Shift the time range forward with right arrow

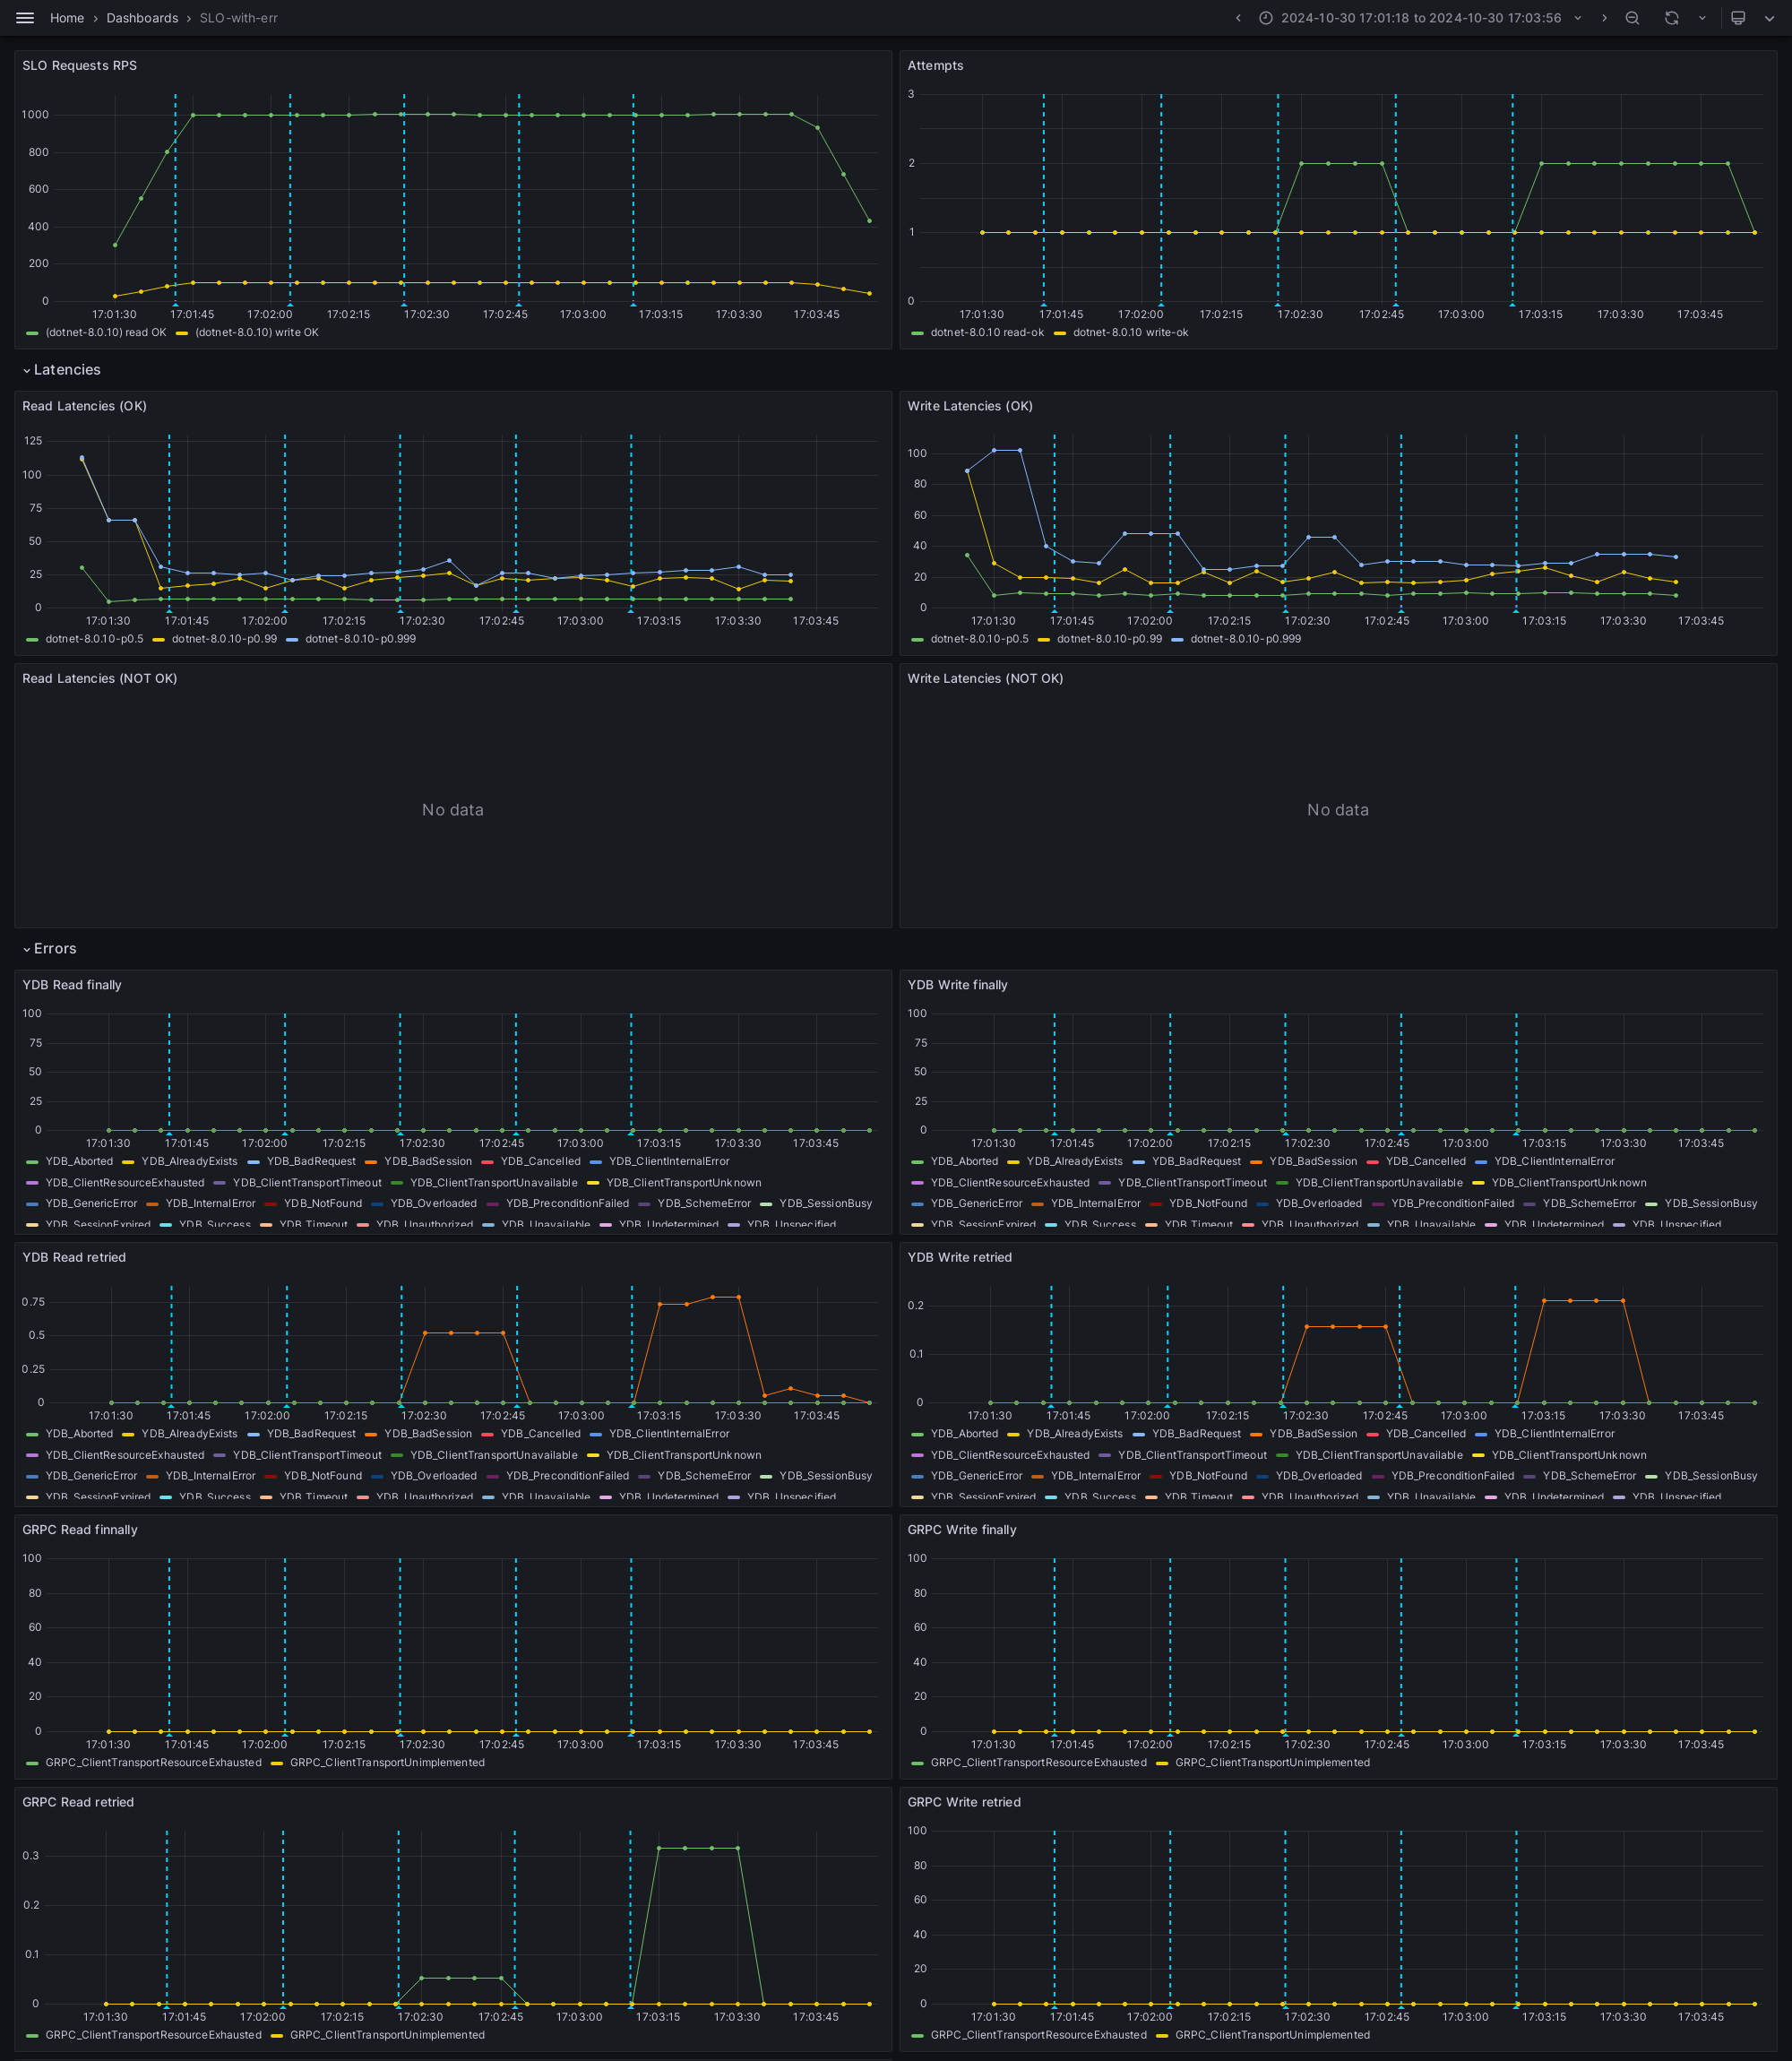pos(1604,18)
